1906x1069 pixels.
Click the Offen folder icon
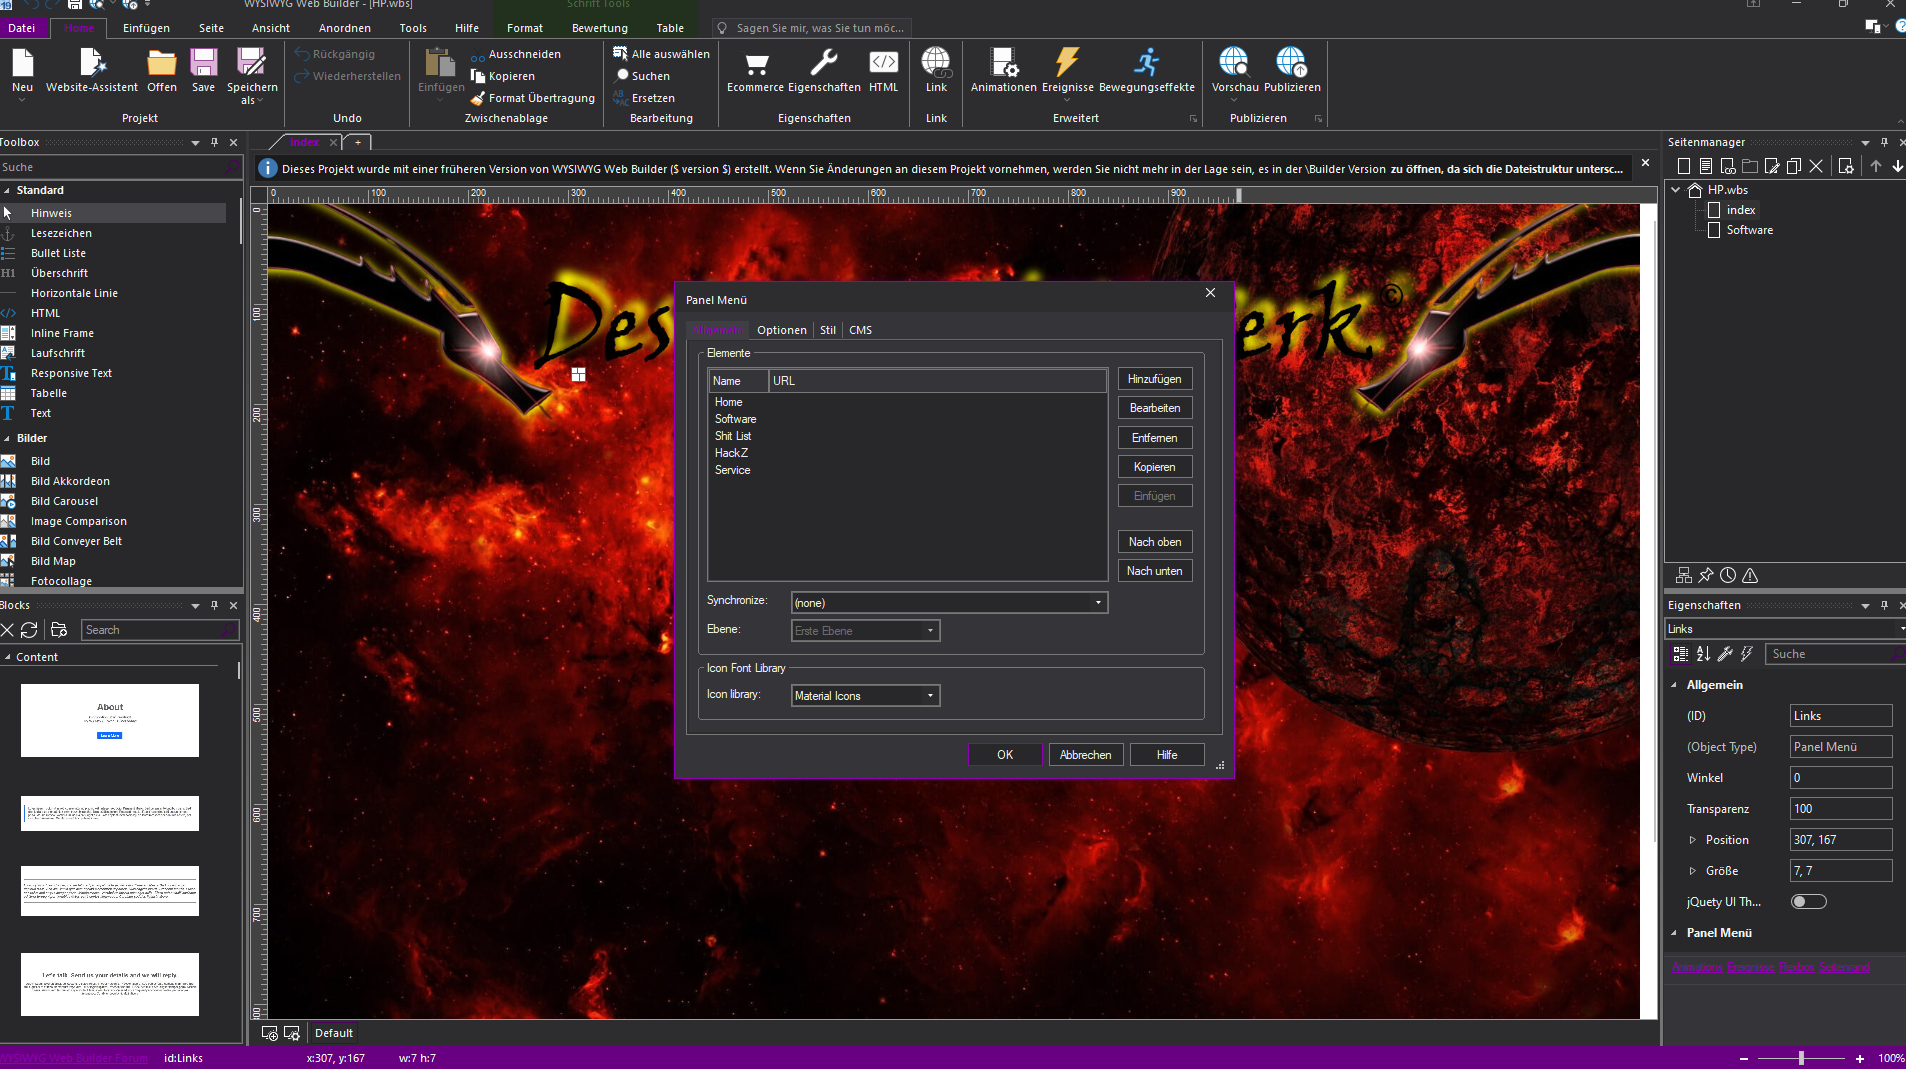tap(162, 64)
